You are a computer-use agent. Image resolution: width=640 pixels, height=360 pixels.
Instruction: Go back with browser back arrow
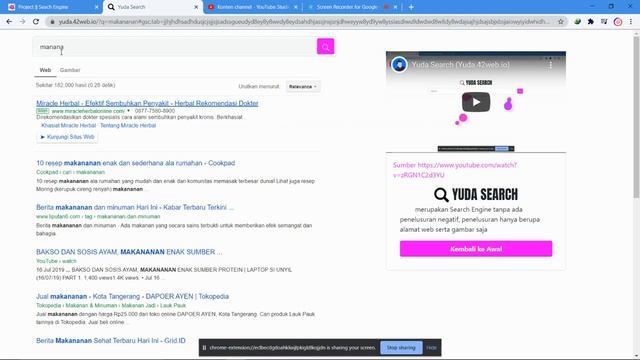click(9, 22)
